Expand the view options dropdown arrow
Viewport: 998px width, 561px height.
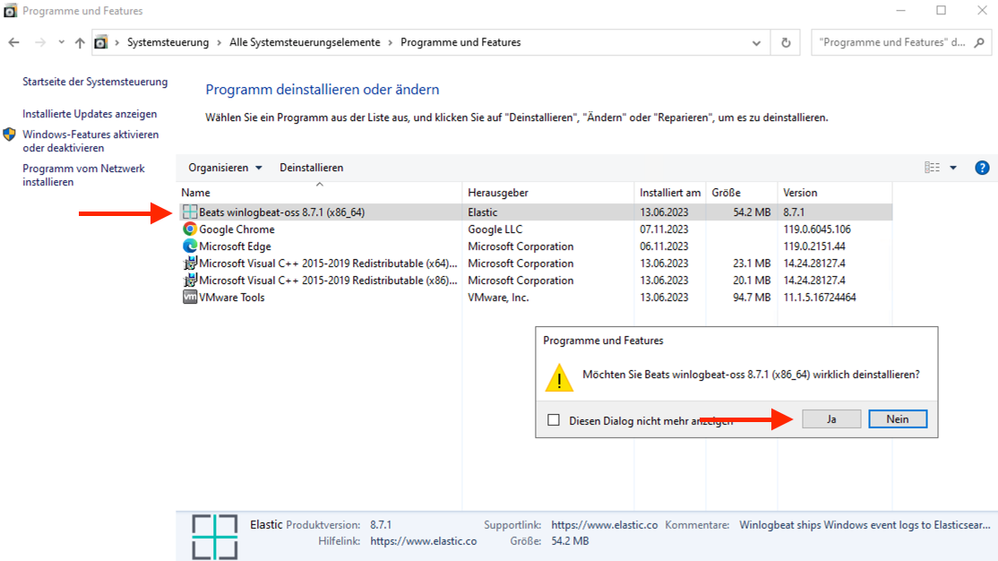(953, 167)
